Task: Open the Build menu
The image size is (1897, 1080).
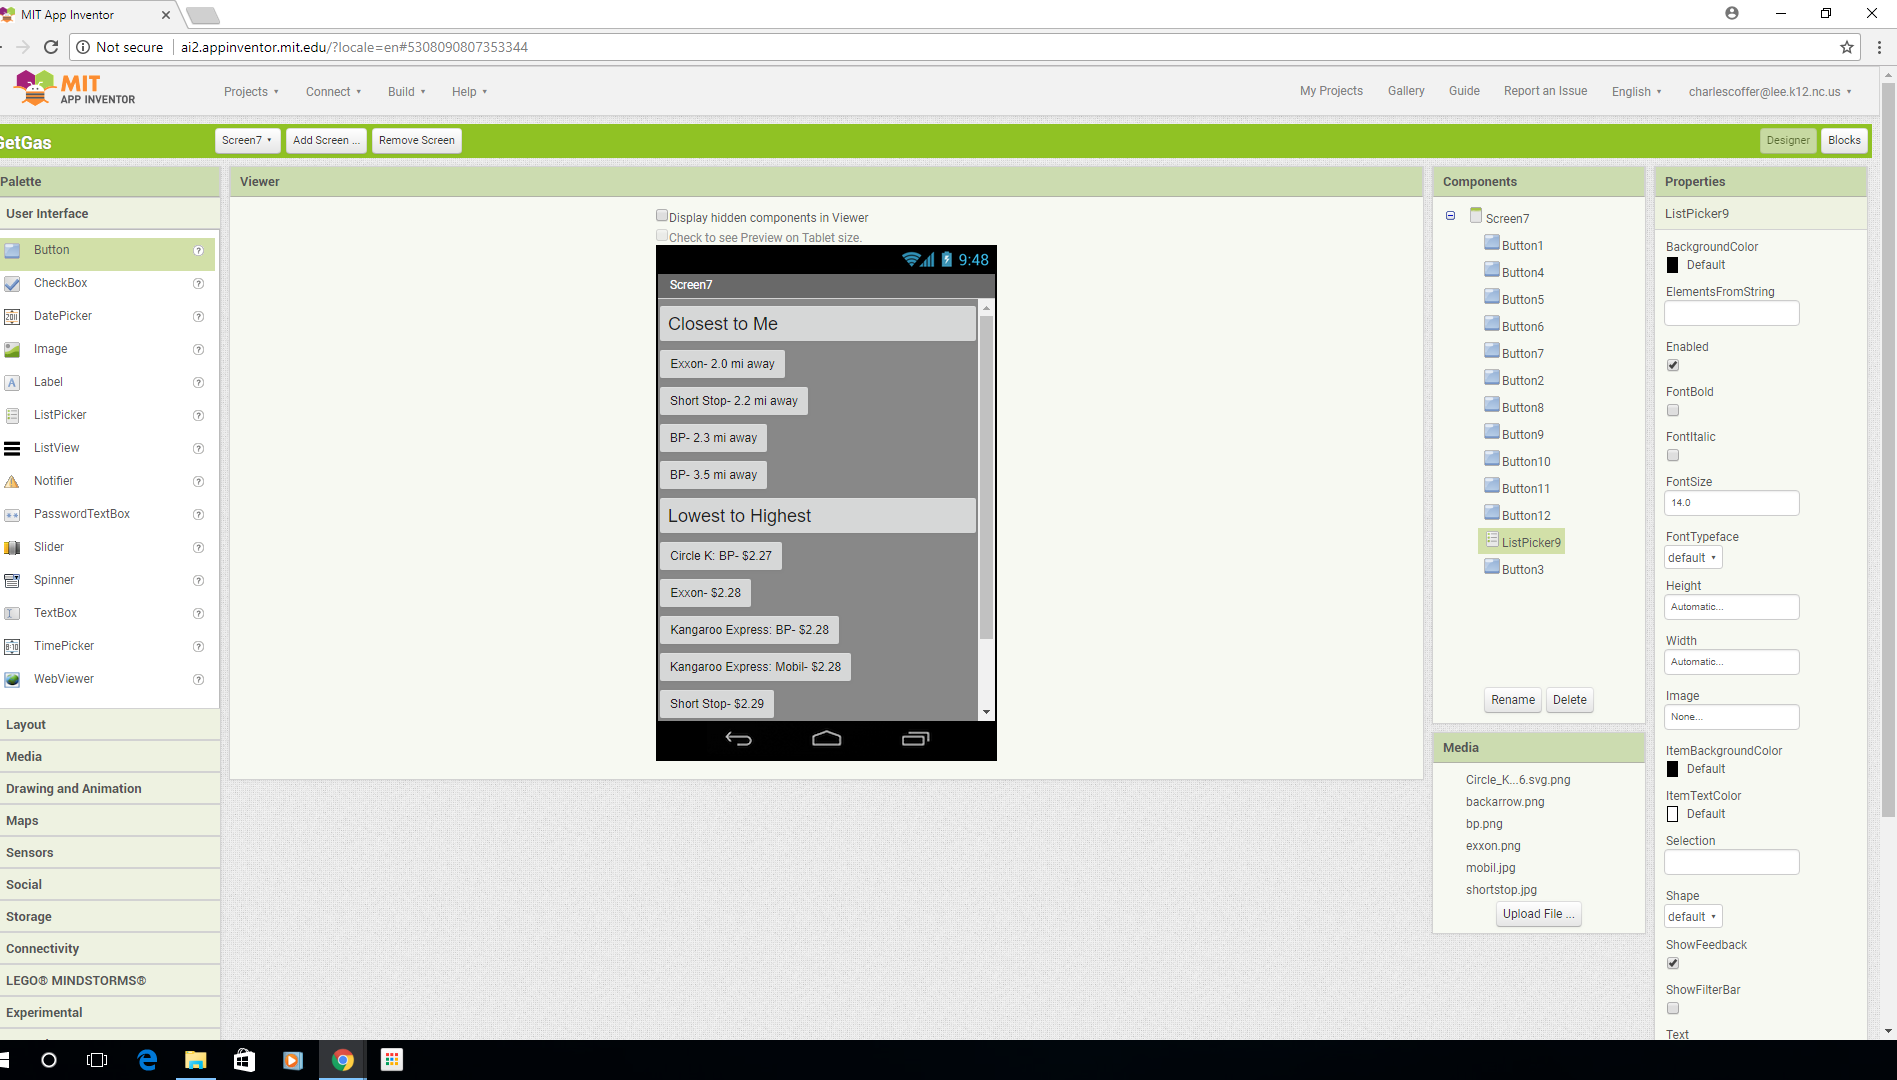Action: coord(406,92)
